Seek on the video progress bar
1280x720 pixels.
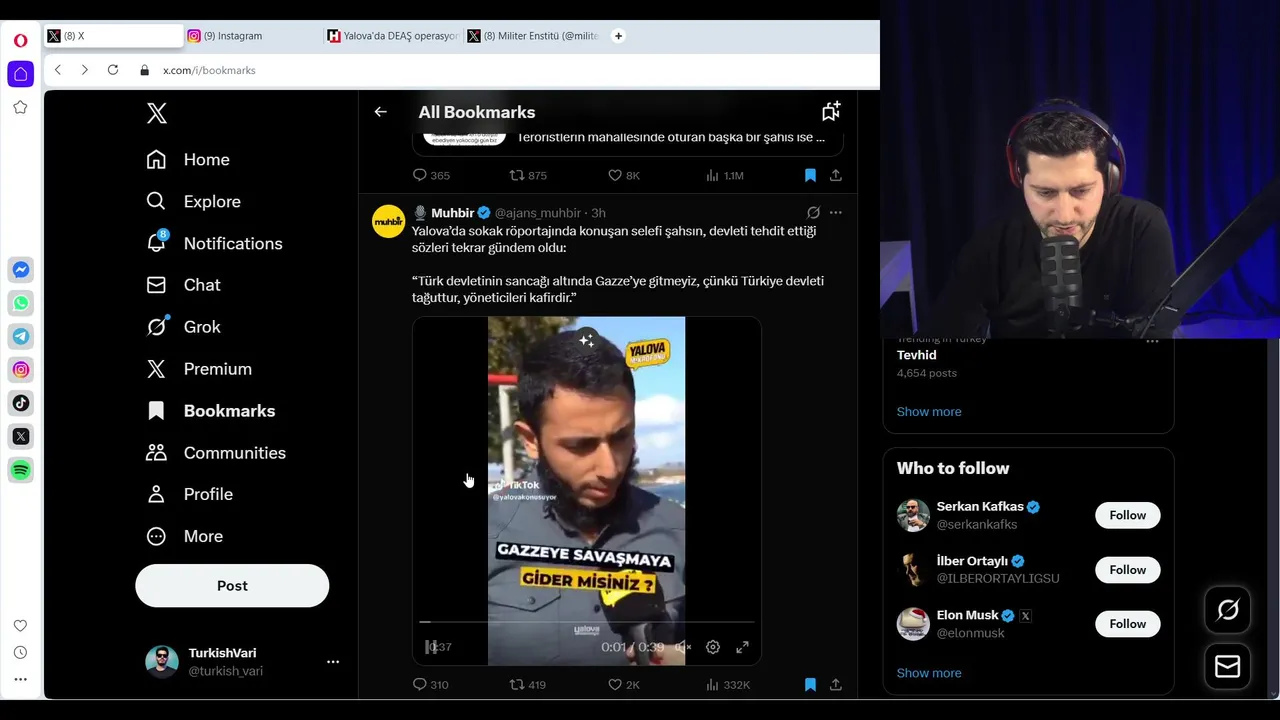click(x=587, y=622)
